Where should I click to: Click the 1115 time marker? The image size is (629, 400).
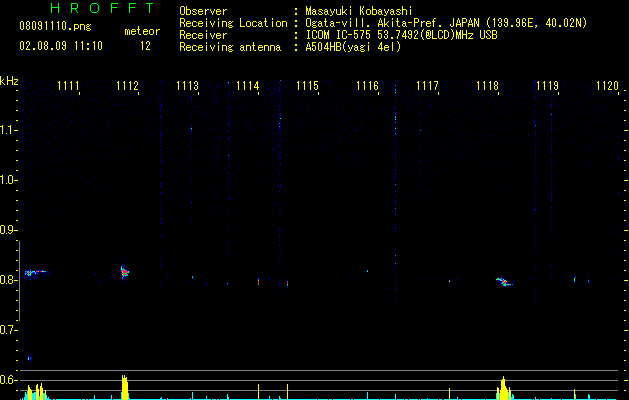(307, 86)
